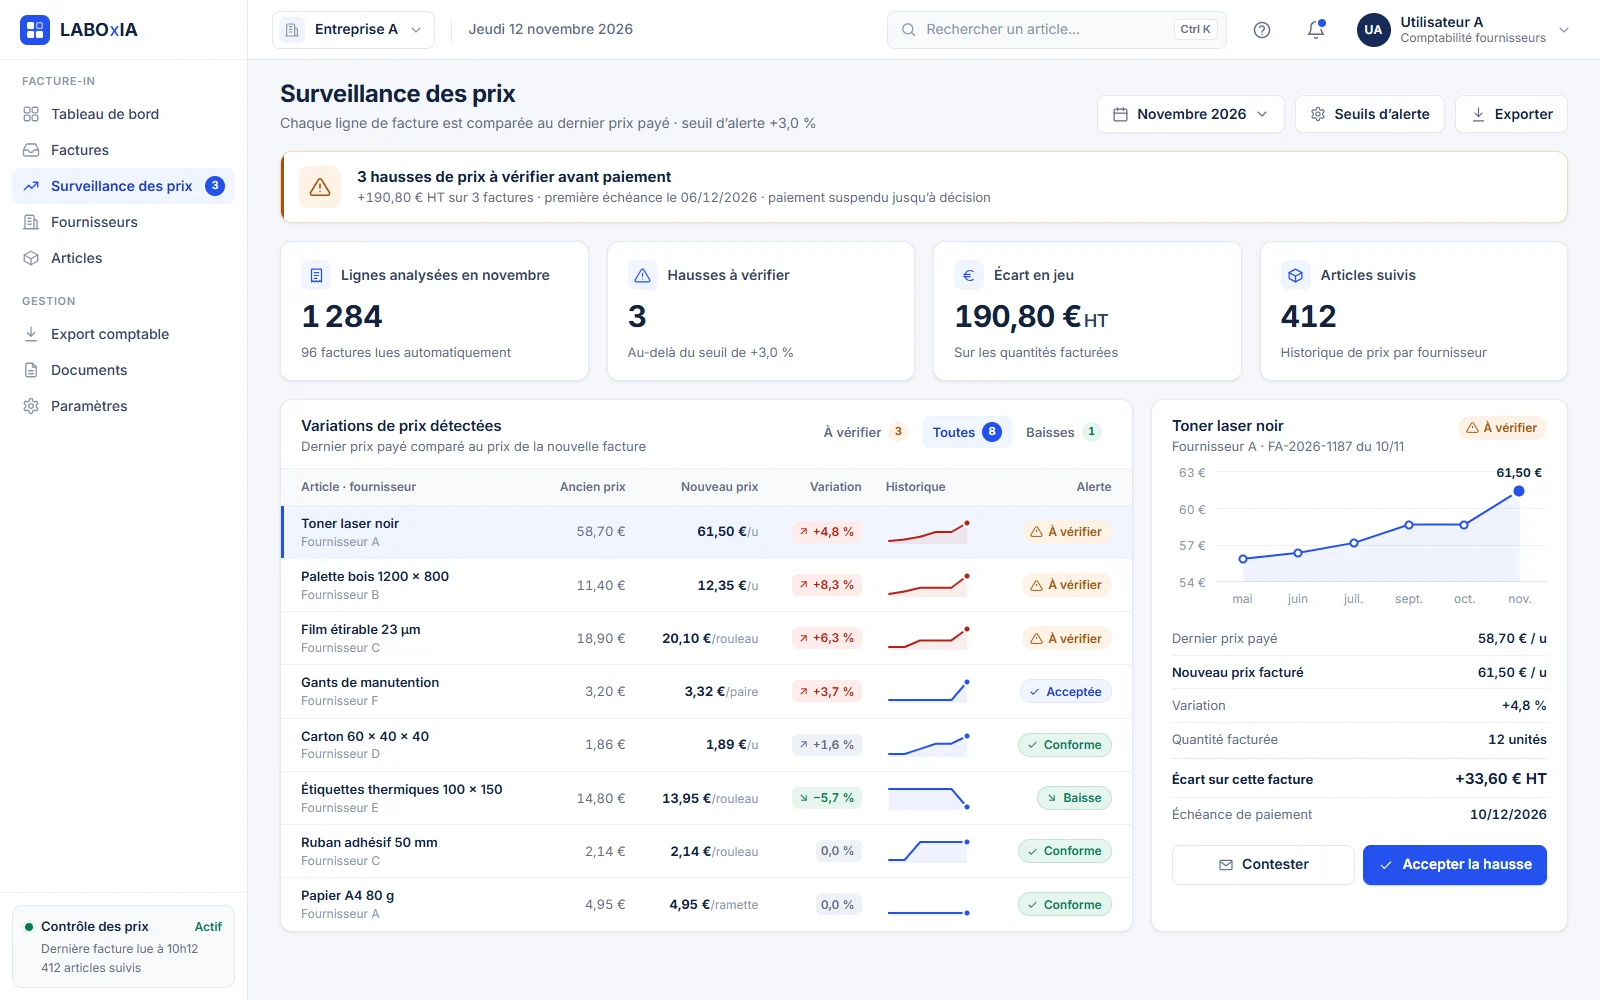This screenshot has height=1000, width=1600.
Task: Click the Rechercher un article search field
Action: [x=1057, y=30]
